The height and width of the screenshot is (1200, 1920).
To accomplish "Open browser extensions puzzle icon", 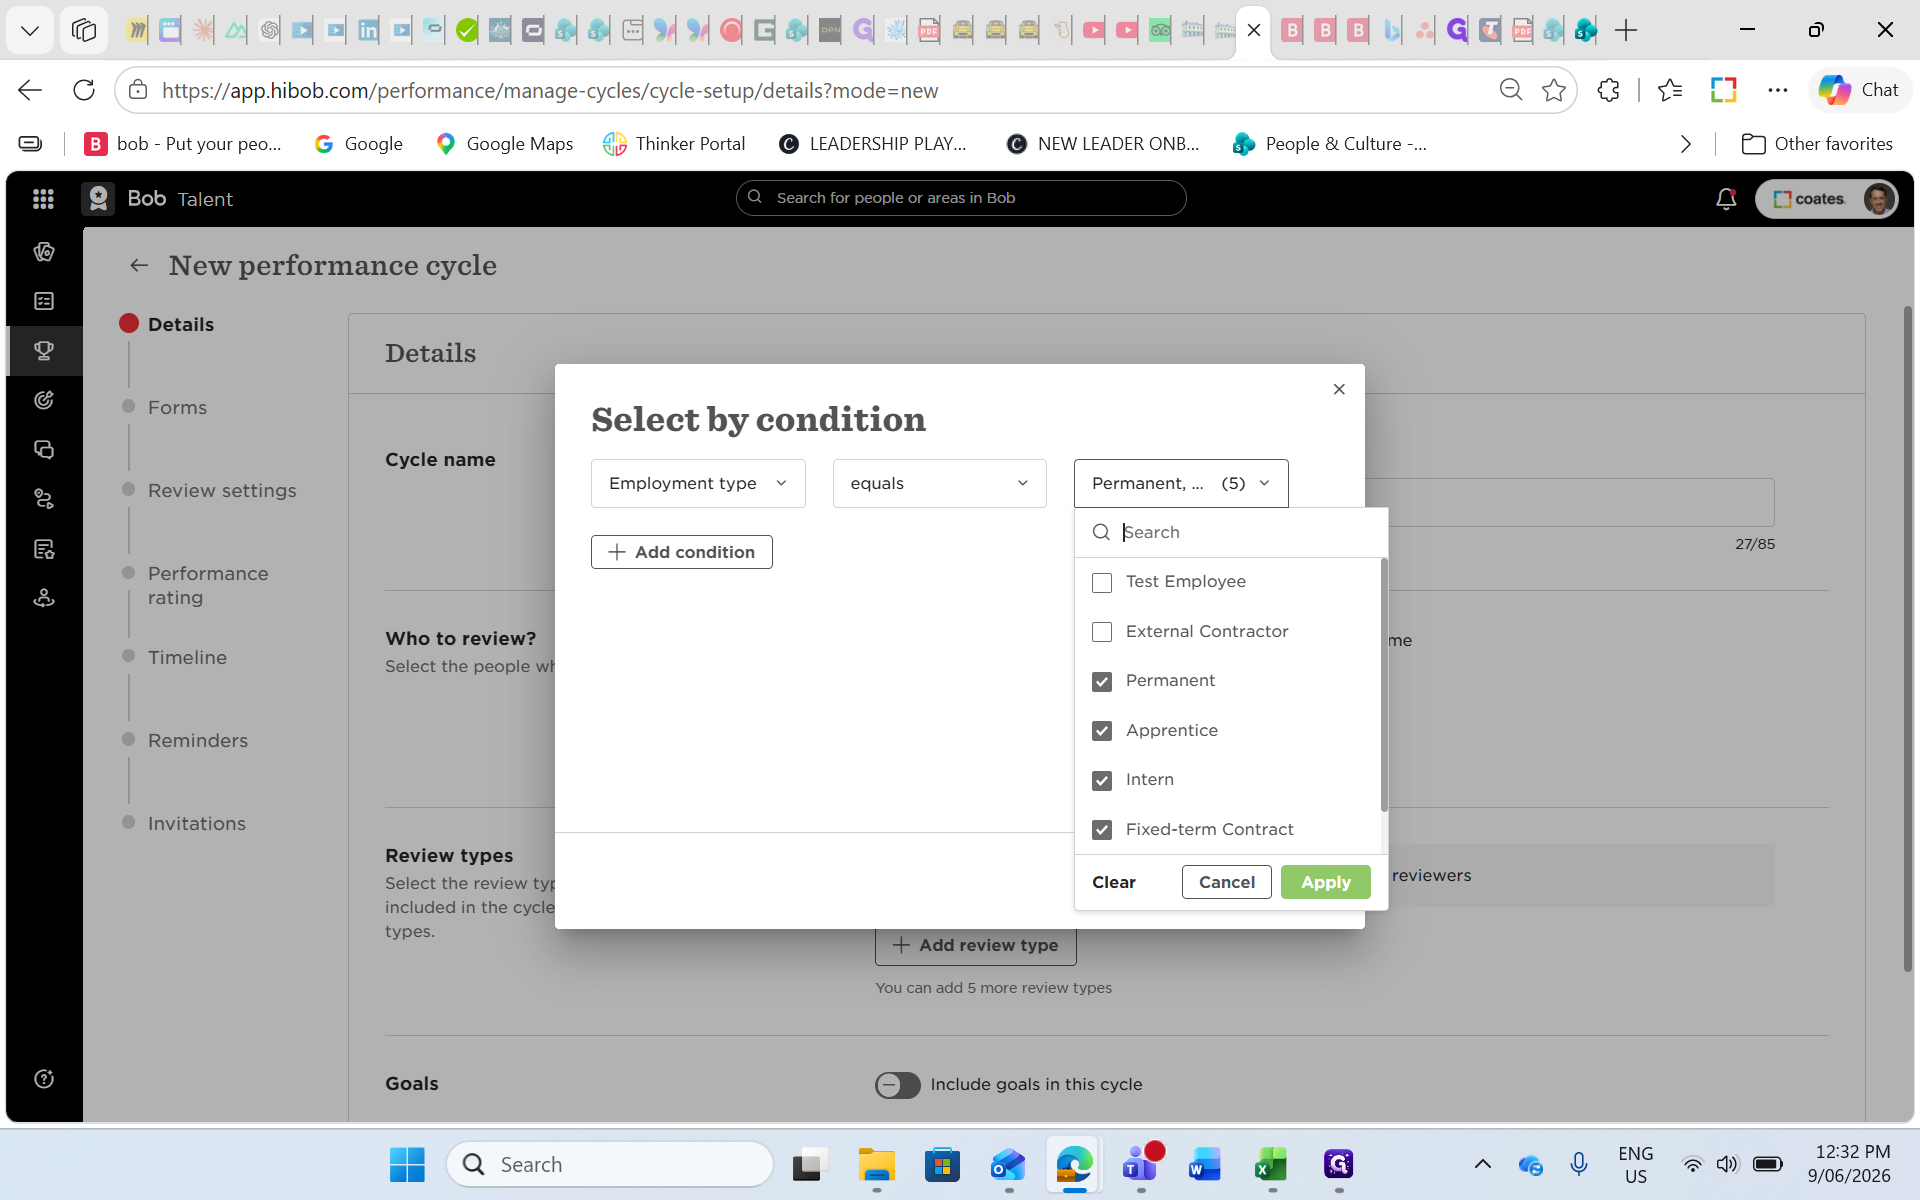I will click(x=1608, y=90).
